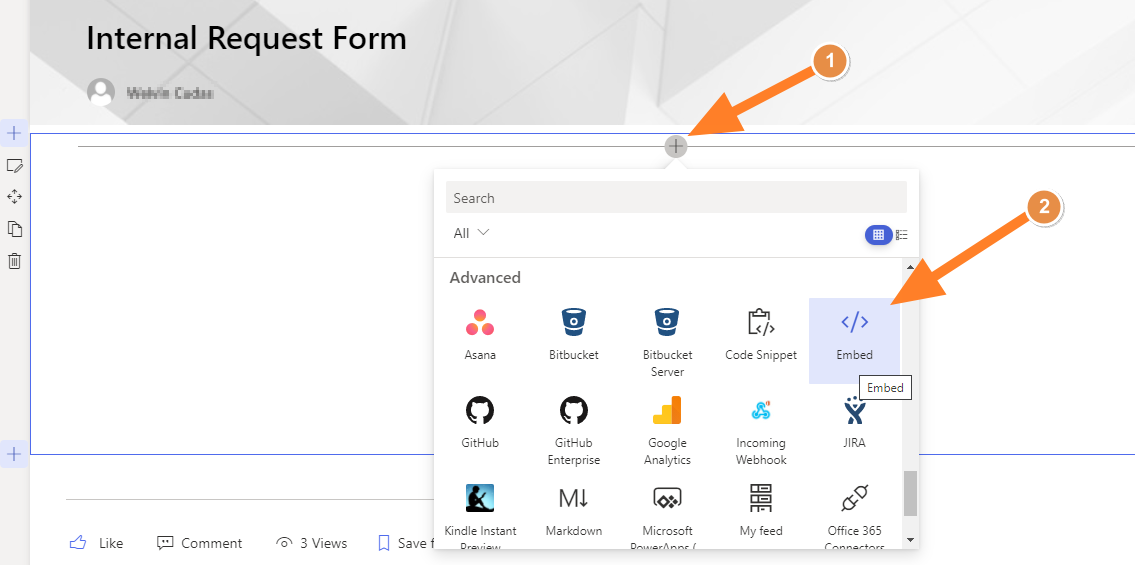This screenshot has width=1135, height=565.
Task: Open the Comment link
Action: coord(200,543)
